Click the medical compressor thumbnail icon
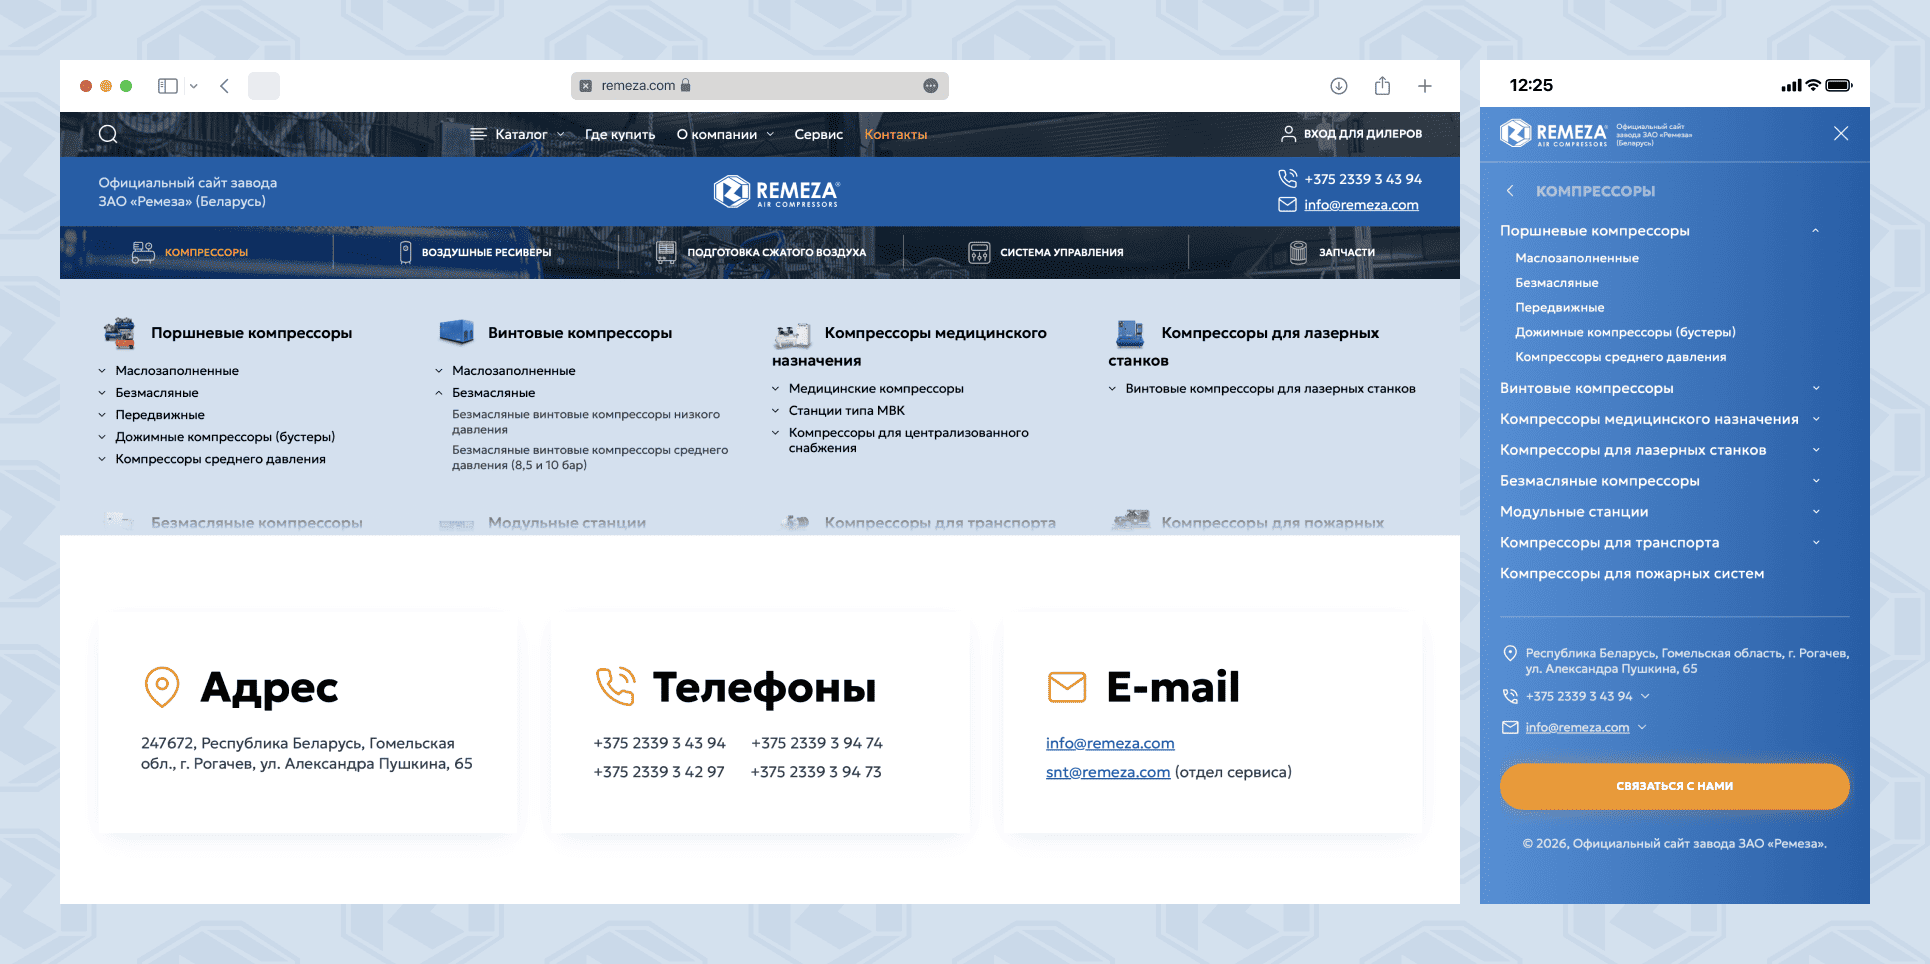This screenshot has height=964, width=1930. [793, 334]
